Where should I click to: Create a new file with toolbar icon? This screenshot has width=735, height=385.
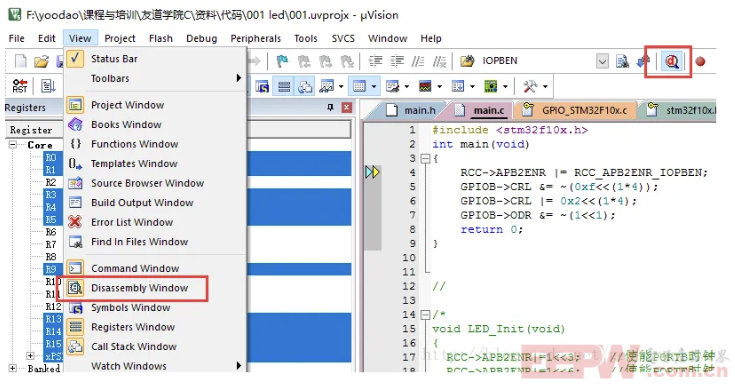(21, 61)
